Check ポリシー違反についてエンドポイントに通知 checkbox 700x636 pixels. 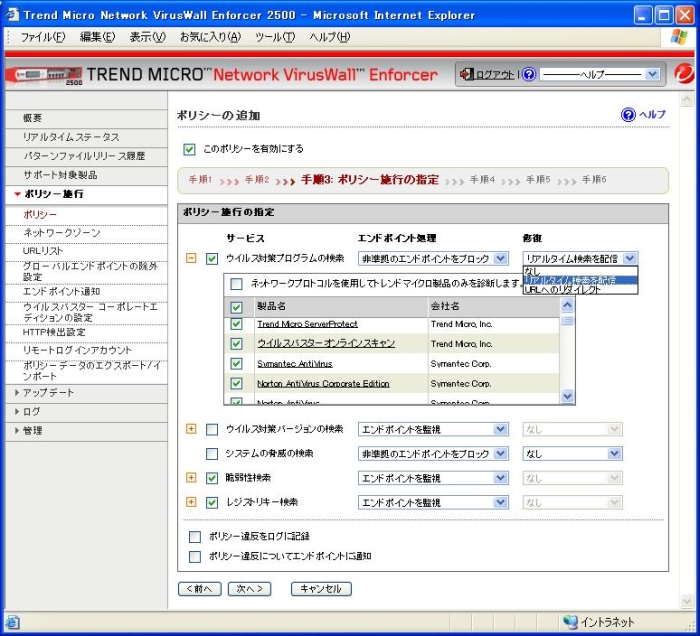click(195, 557)
